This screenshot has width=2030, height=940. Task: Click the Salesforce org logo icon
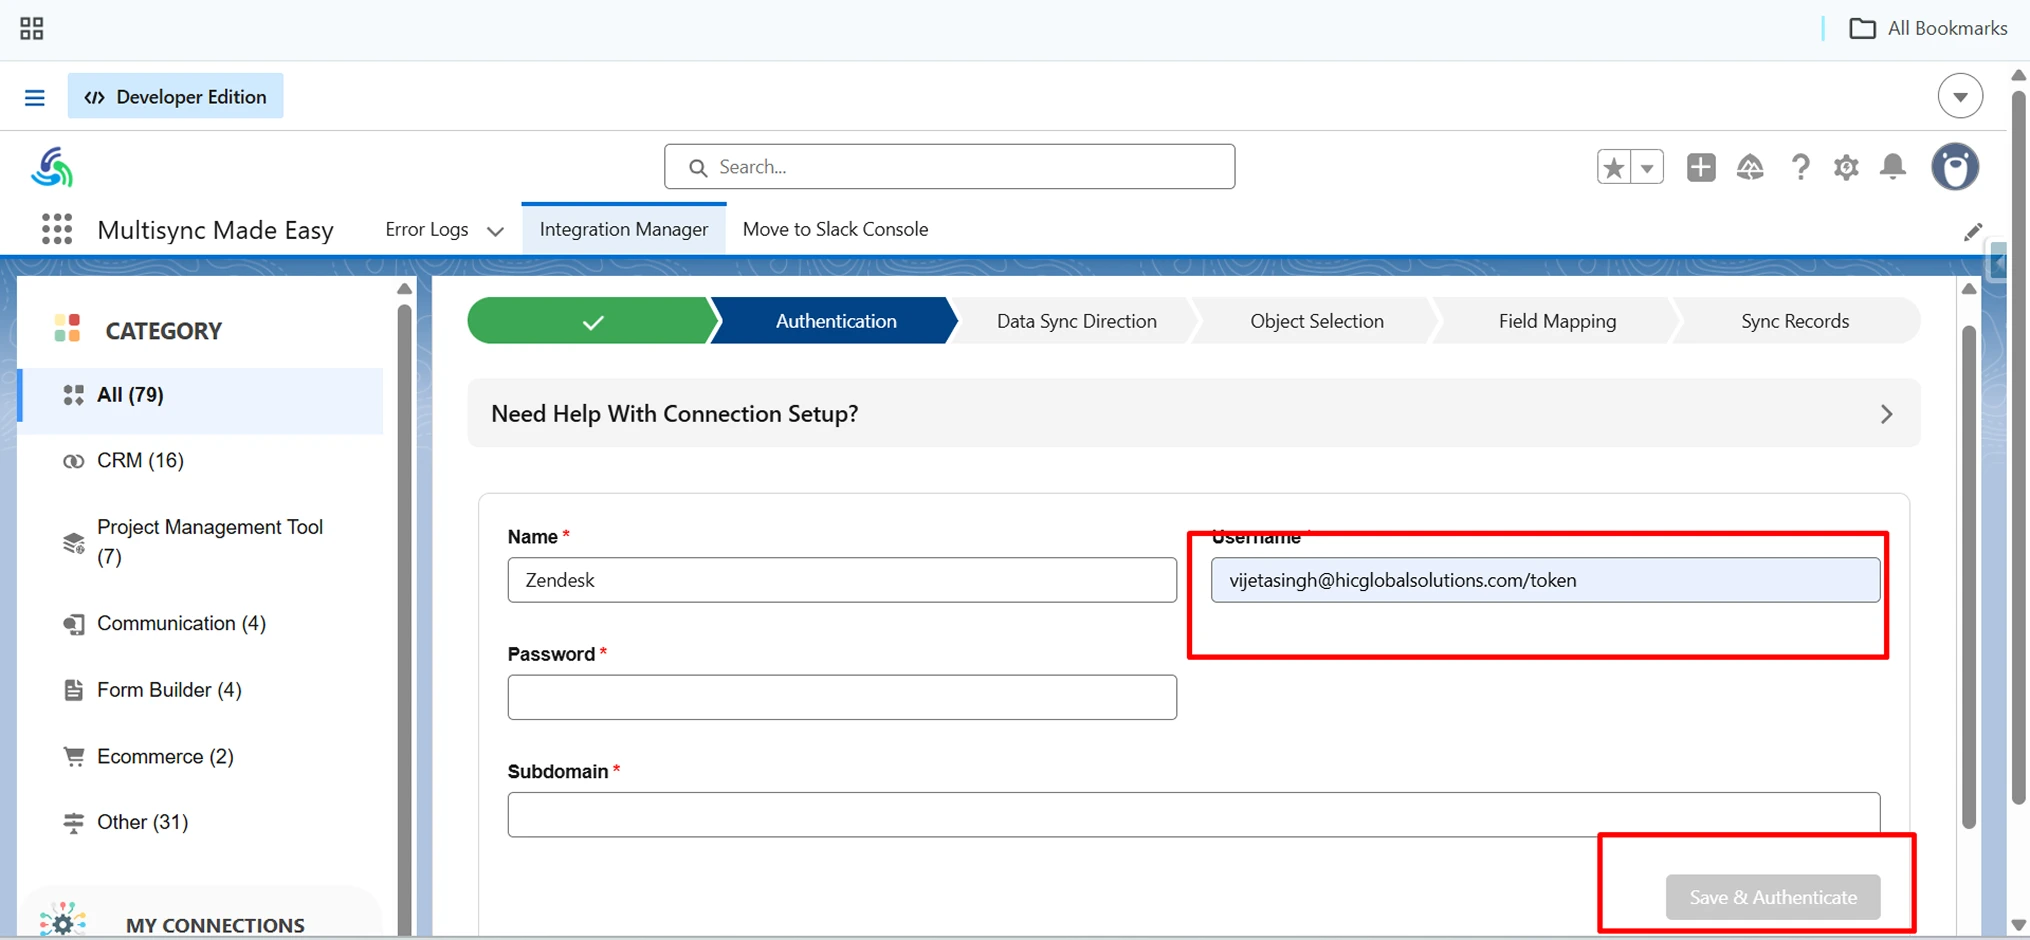(51, 167)
